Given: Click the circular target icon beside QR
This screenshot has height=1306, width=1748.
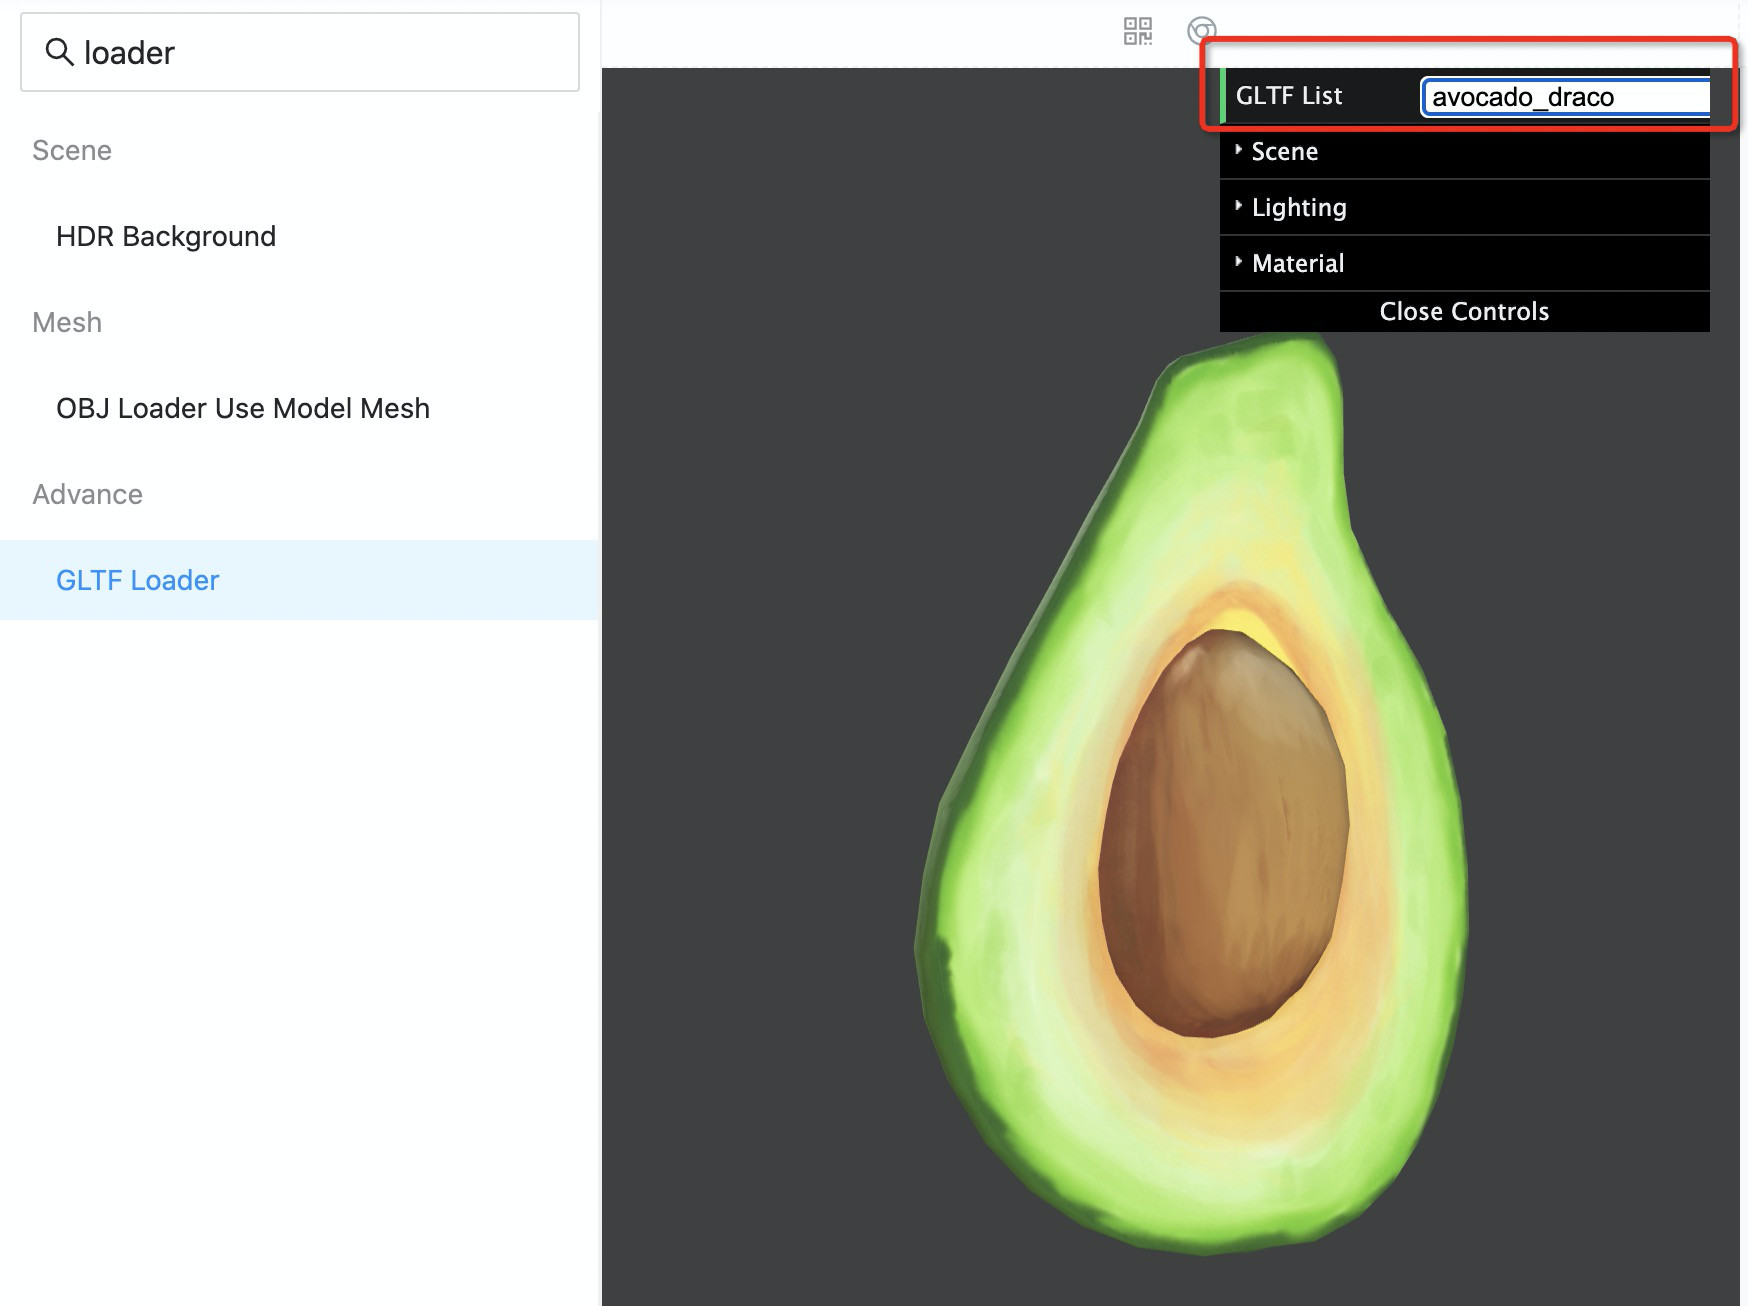Looking at the screenshot, I should [1201, 31].
